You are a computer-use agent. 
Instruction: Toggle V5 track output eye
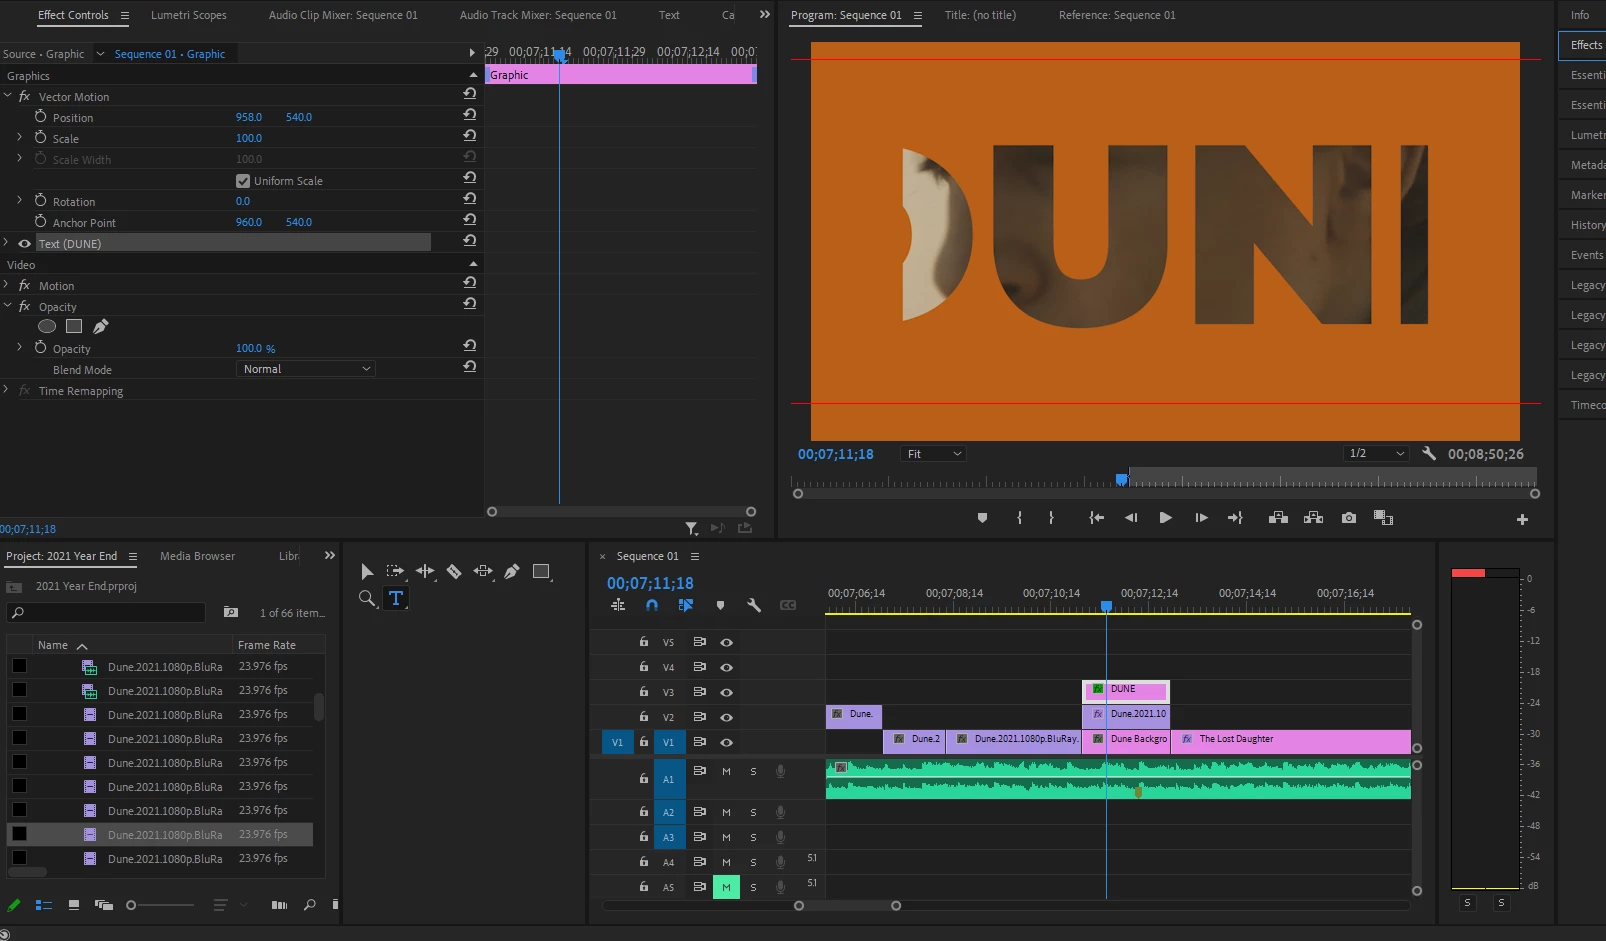(727, 642)
